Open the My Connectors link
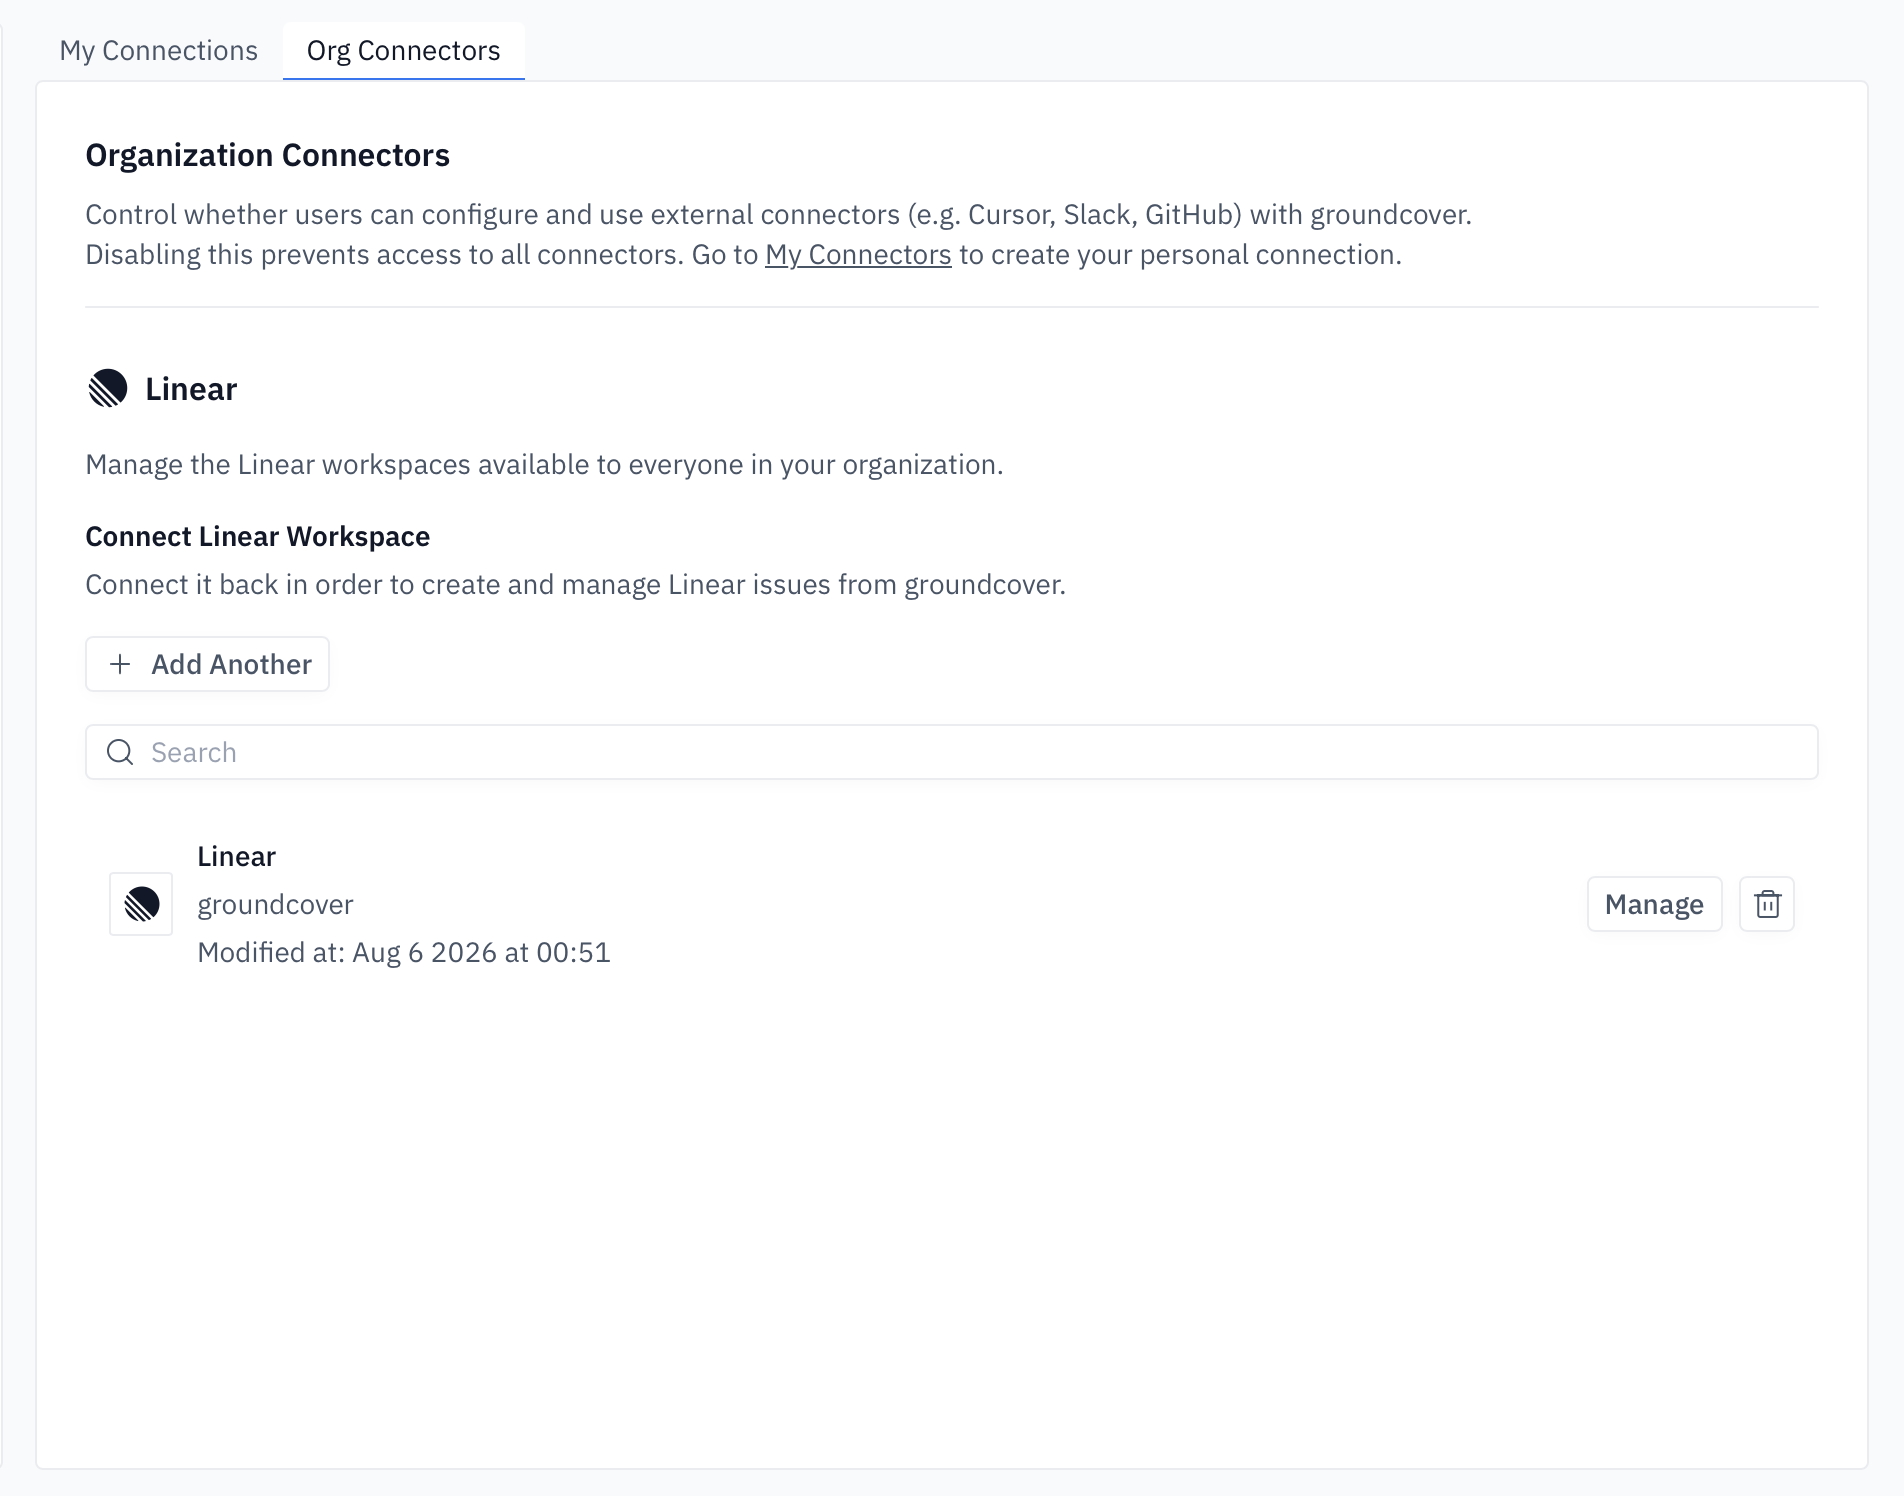Screen dimensions: 1904x1496 (x=858, y=255)
